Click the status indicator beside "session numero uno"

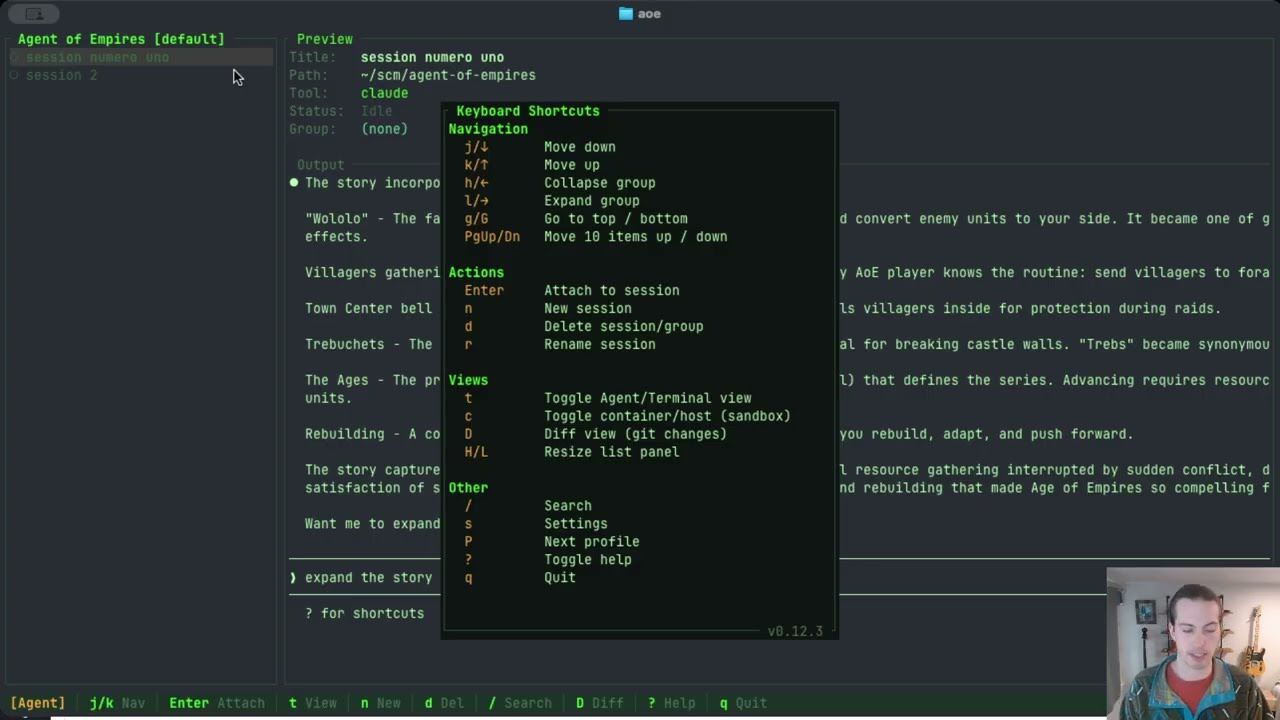click(15, 57)
